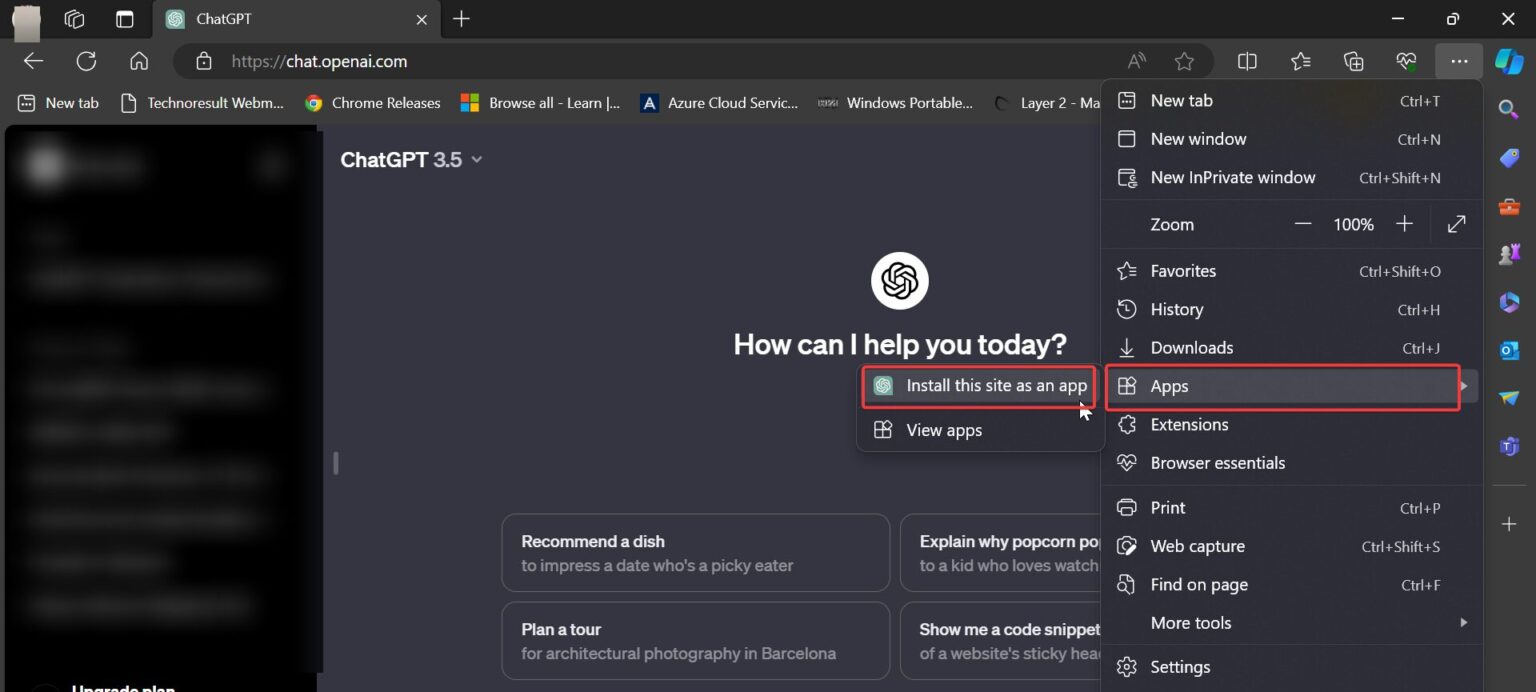Click the View apps option
The height and width of the screenshot is (692, 1536).
pyautogui.click(x=941, y=430)
